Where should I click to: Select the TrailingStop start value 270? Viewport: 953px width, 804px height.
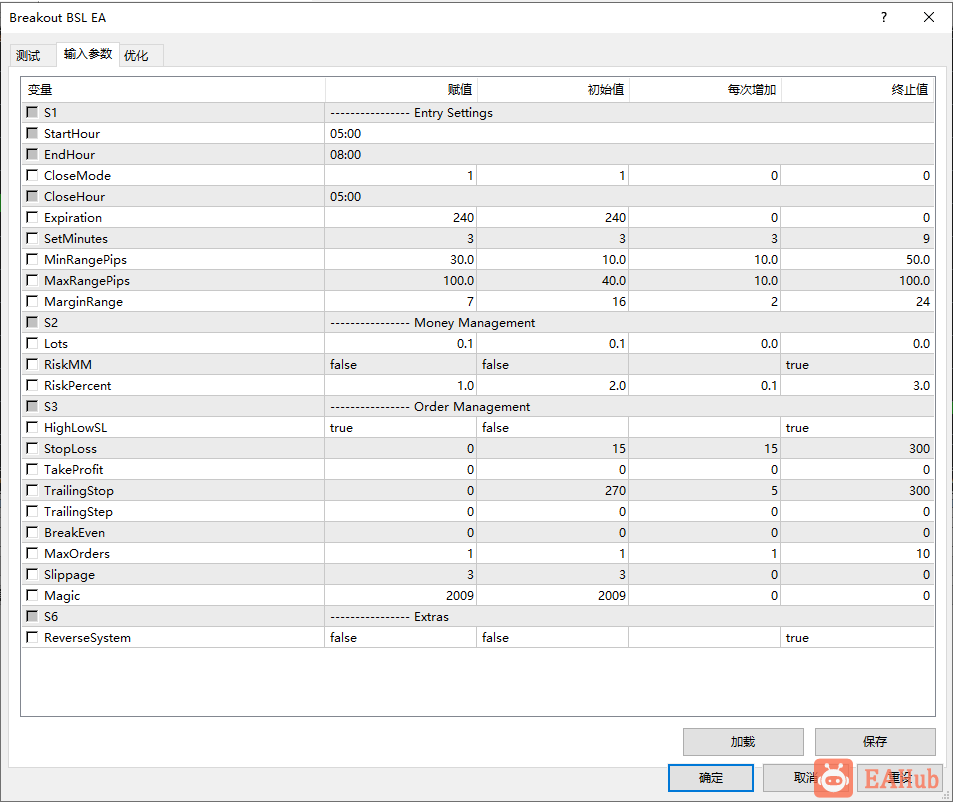552,490
